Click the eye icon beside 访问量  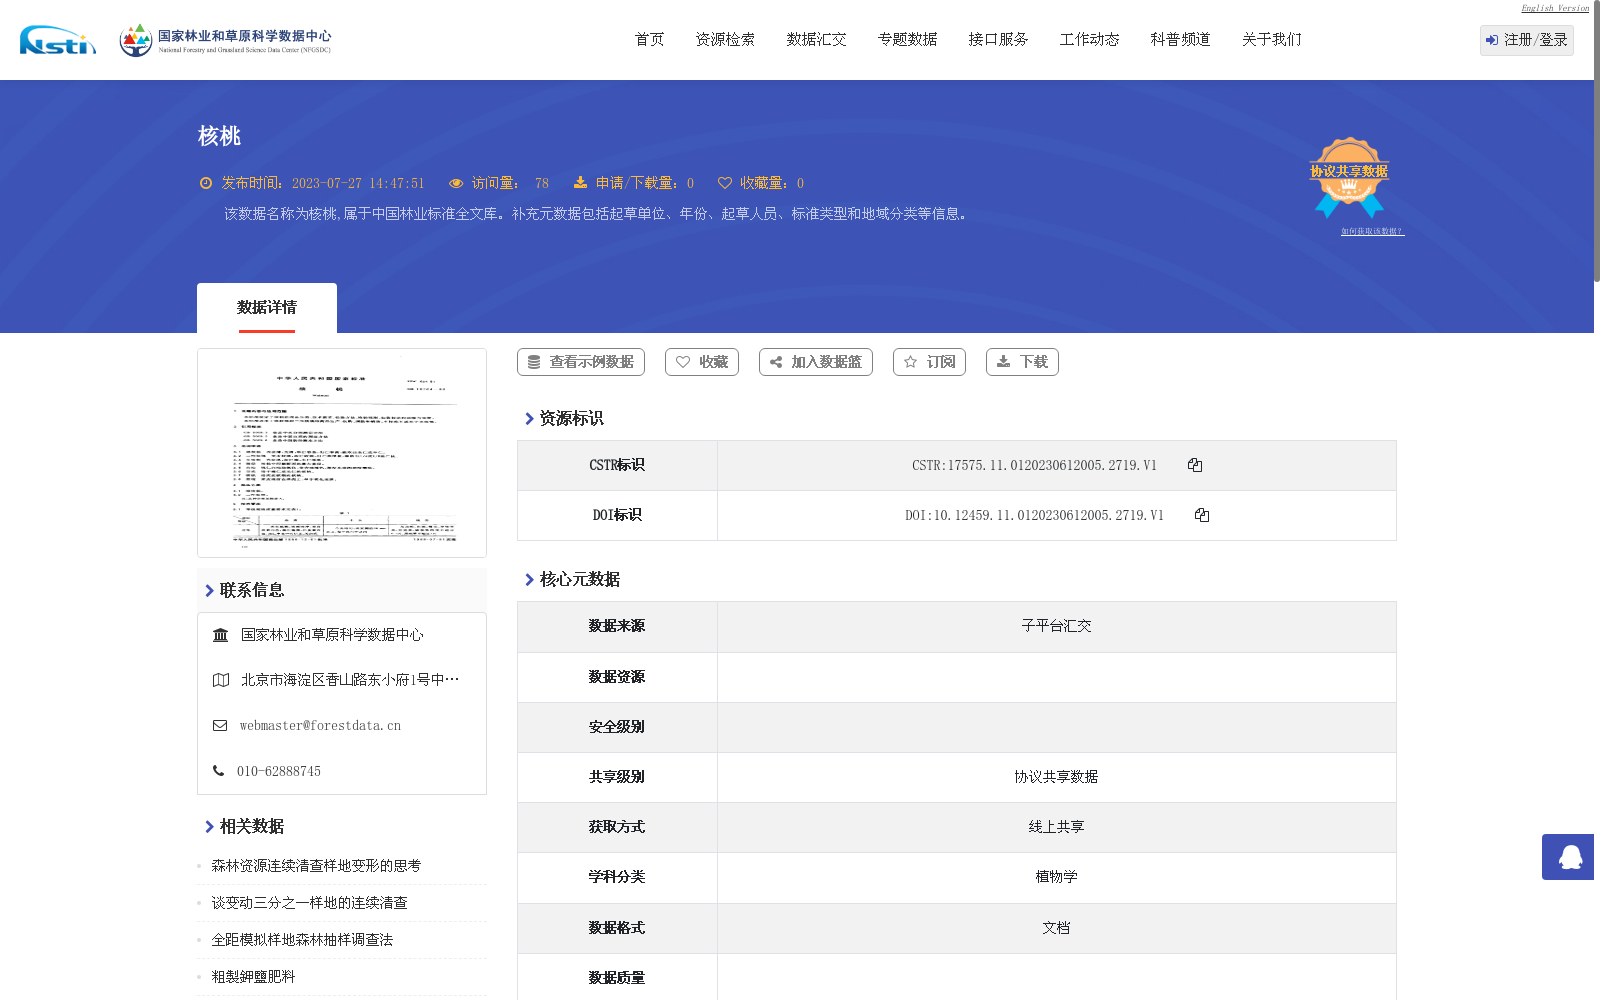456,183
